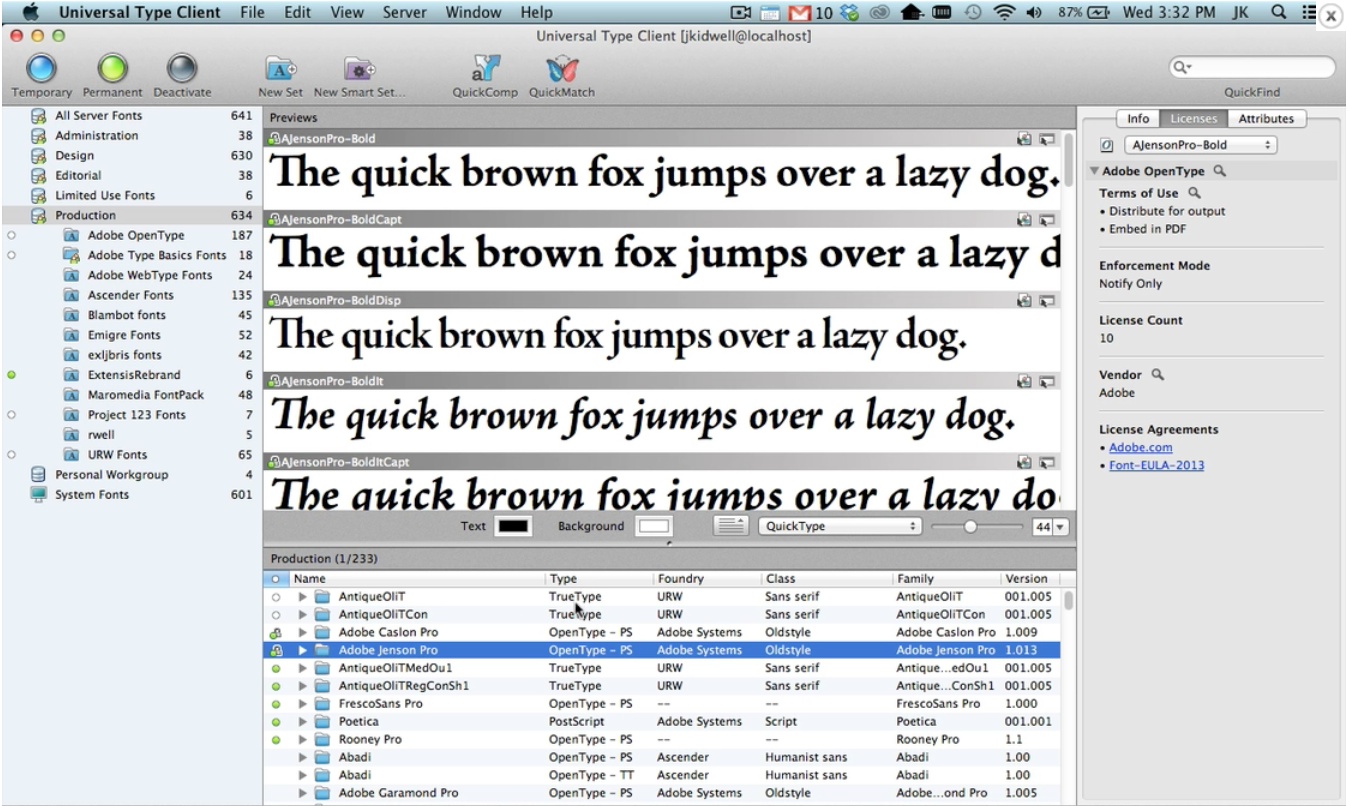Click the Temporary activation button
Image resolution: width=1349 pixels, height=806 pixels.
click(41, 68)
